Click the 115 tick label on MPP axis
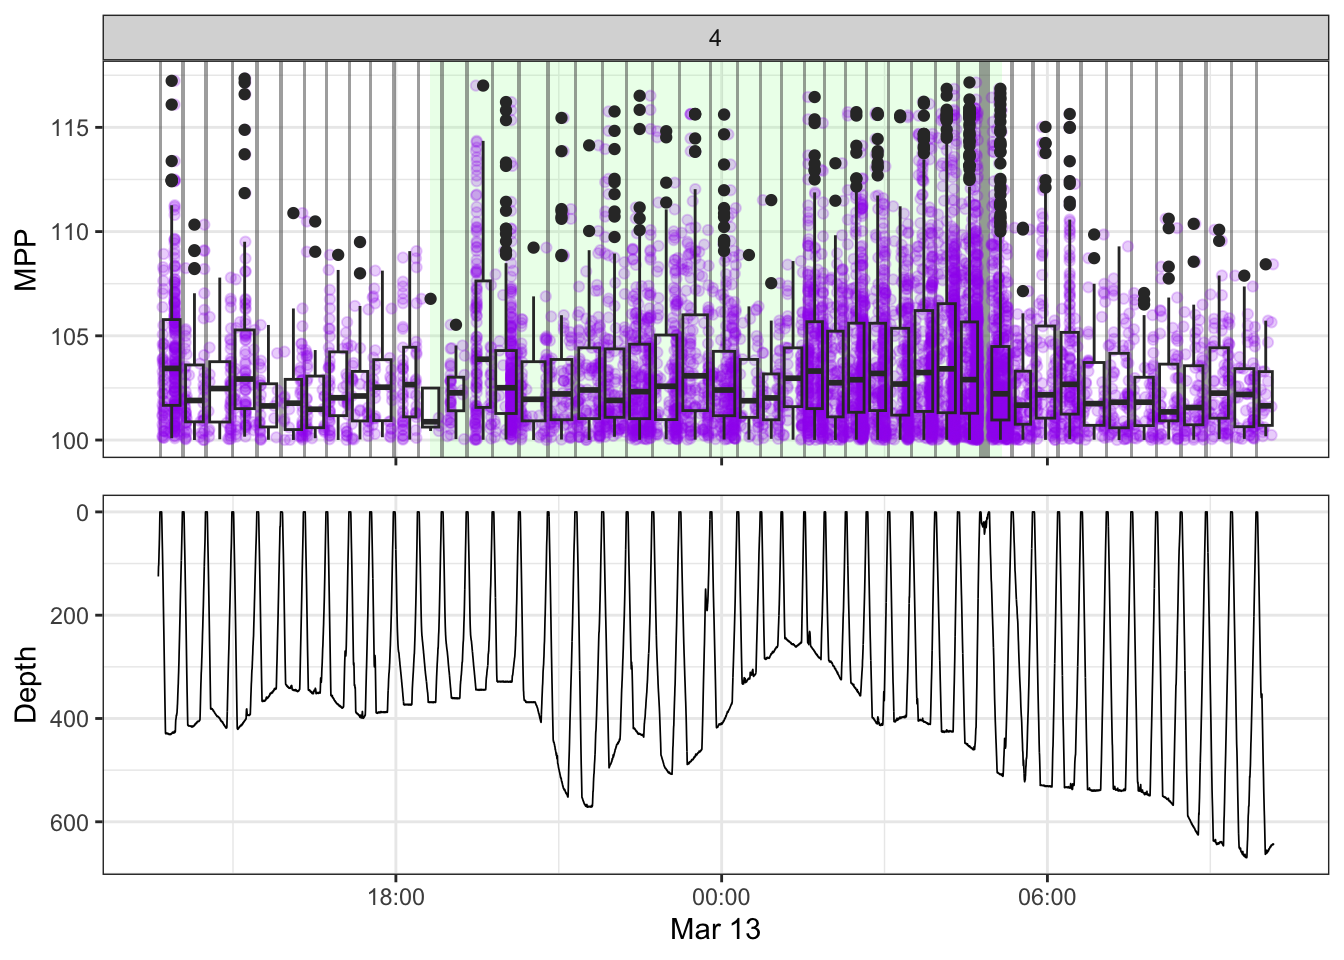The width and height of the screenshot is (1344, 960). pyautogui.click(x=71, y=128)
